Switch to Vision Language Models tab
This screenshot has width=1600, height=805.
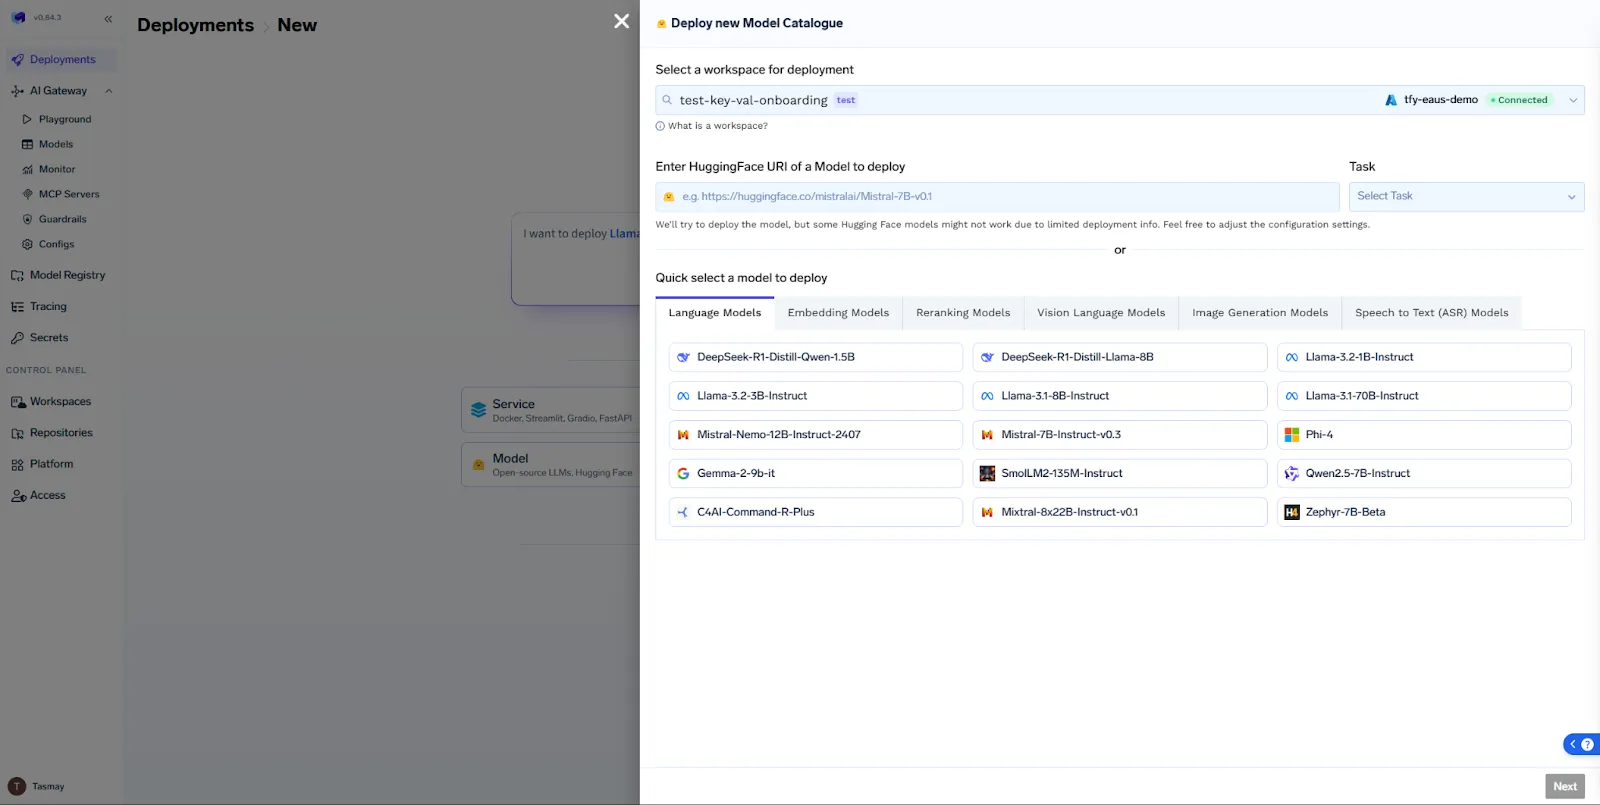[x=1101, y=313]
